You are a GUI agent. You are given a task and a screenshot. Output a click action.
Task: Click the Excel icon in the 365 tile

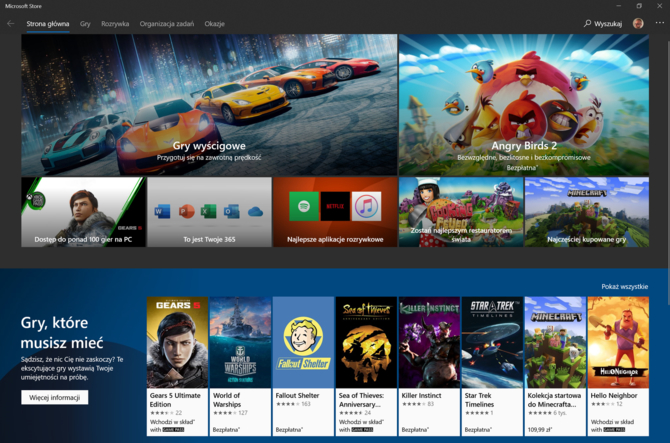click(x=209, y=211)
